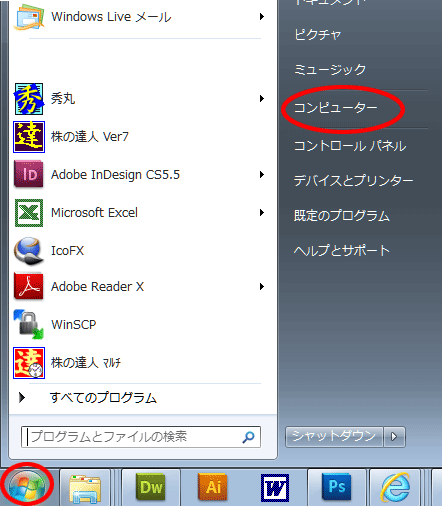The height and width of the screenshot is (506, 442).
Task: Click the 株の達人 マルチ icon
Action: 29,363
